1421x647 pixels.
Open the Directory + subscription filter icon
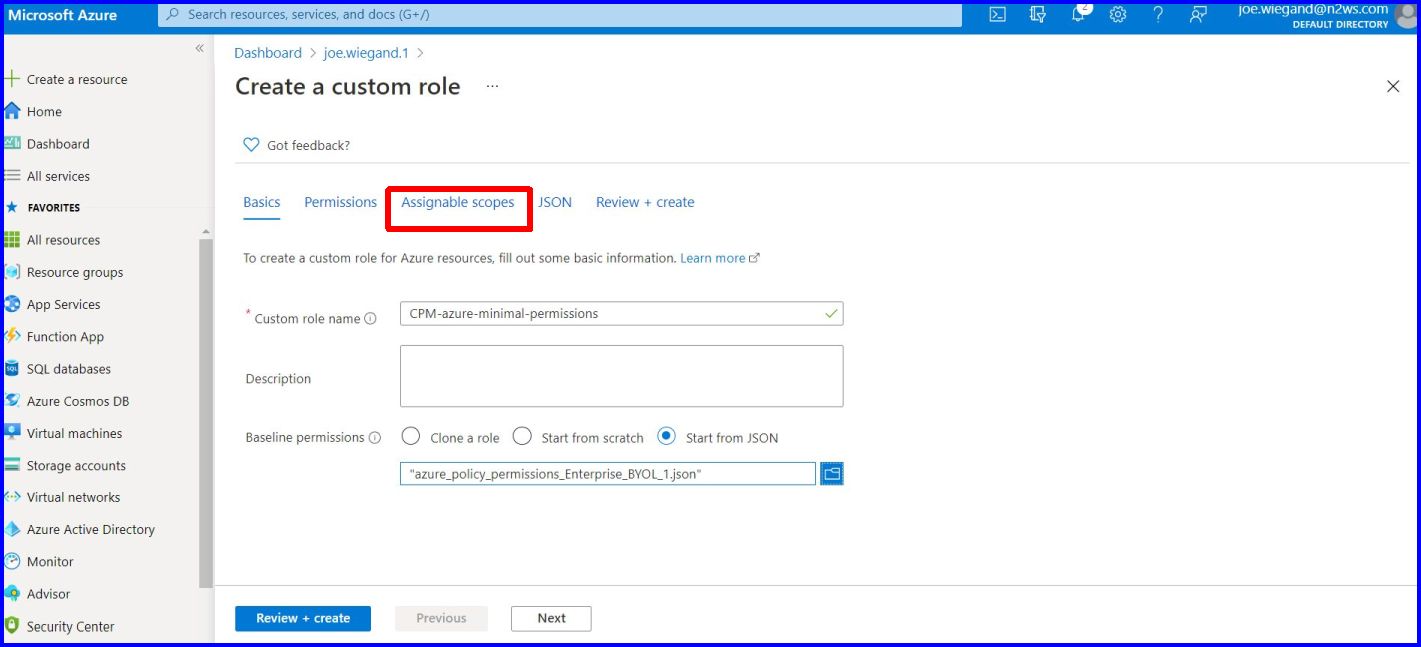point(1038,15)
